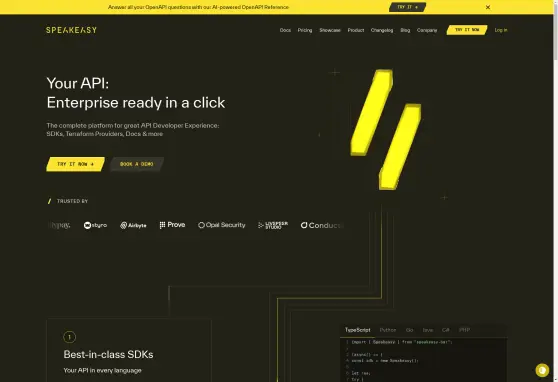Screen dimensions: 558x382
Task: Open the round chat widget icon
Action: pyautogui.click(x=542, y=370)
